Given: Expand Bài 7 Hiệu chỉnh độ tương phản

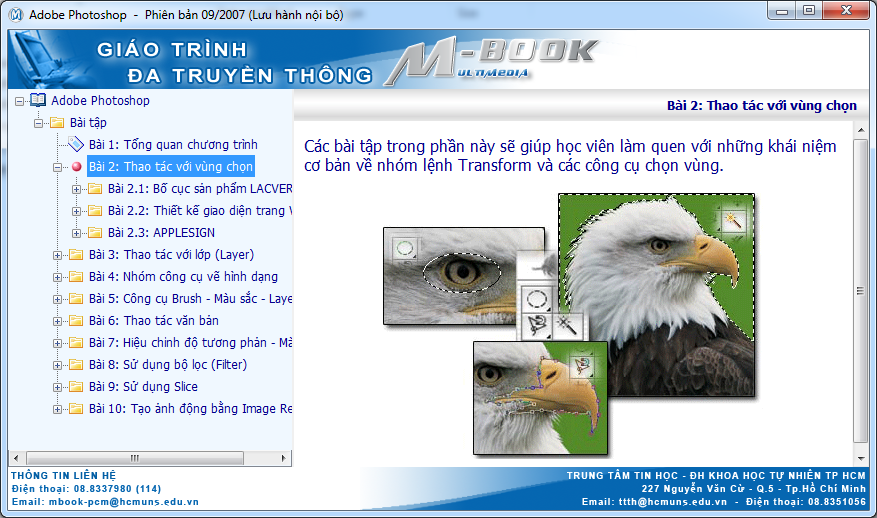Looking at the screenshot, I should pos(57,343).
